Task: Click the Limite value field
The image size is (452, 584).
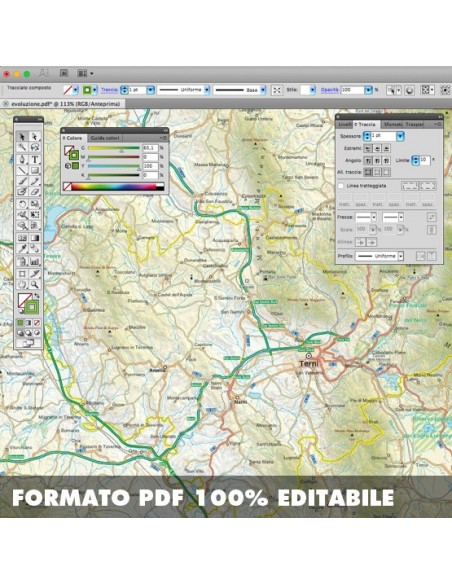Action: point(425,161)
